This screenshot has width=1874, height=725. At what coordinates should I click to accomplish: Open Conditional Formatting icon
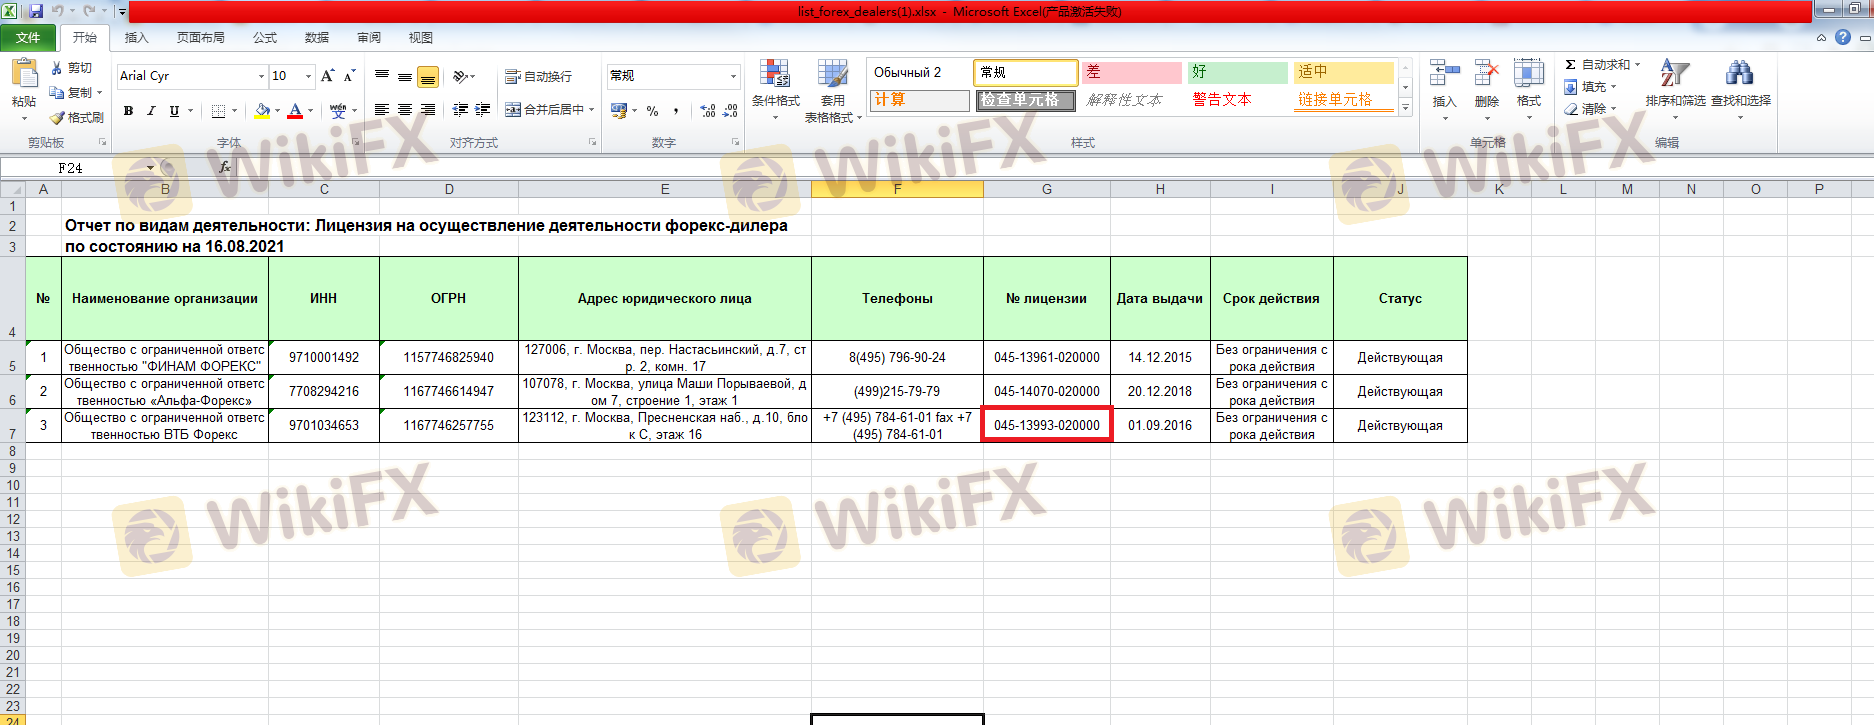point(775,75)
